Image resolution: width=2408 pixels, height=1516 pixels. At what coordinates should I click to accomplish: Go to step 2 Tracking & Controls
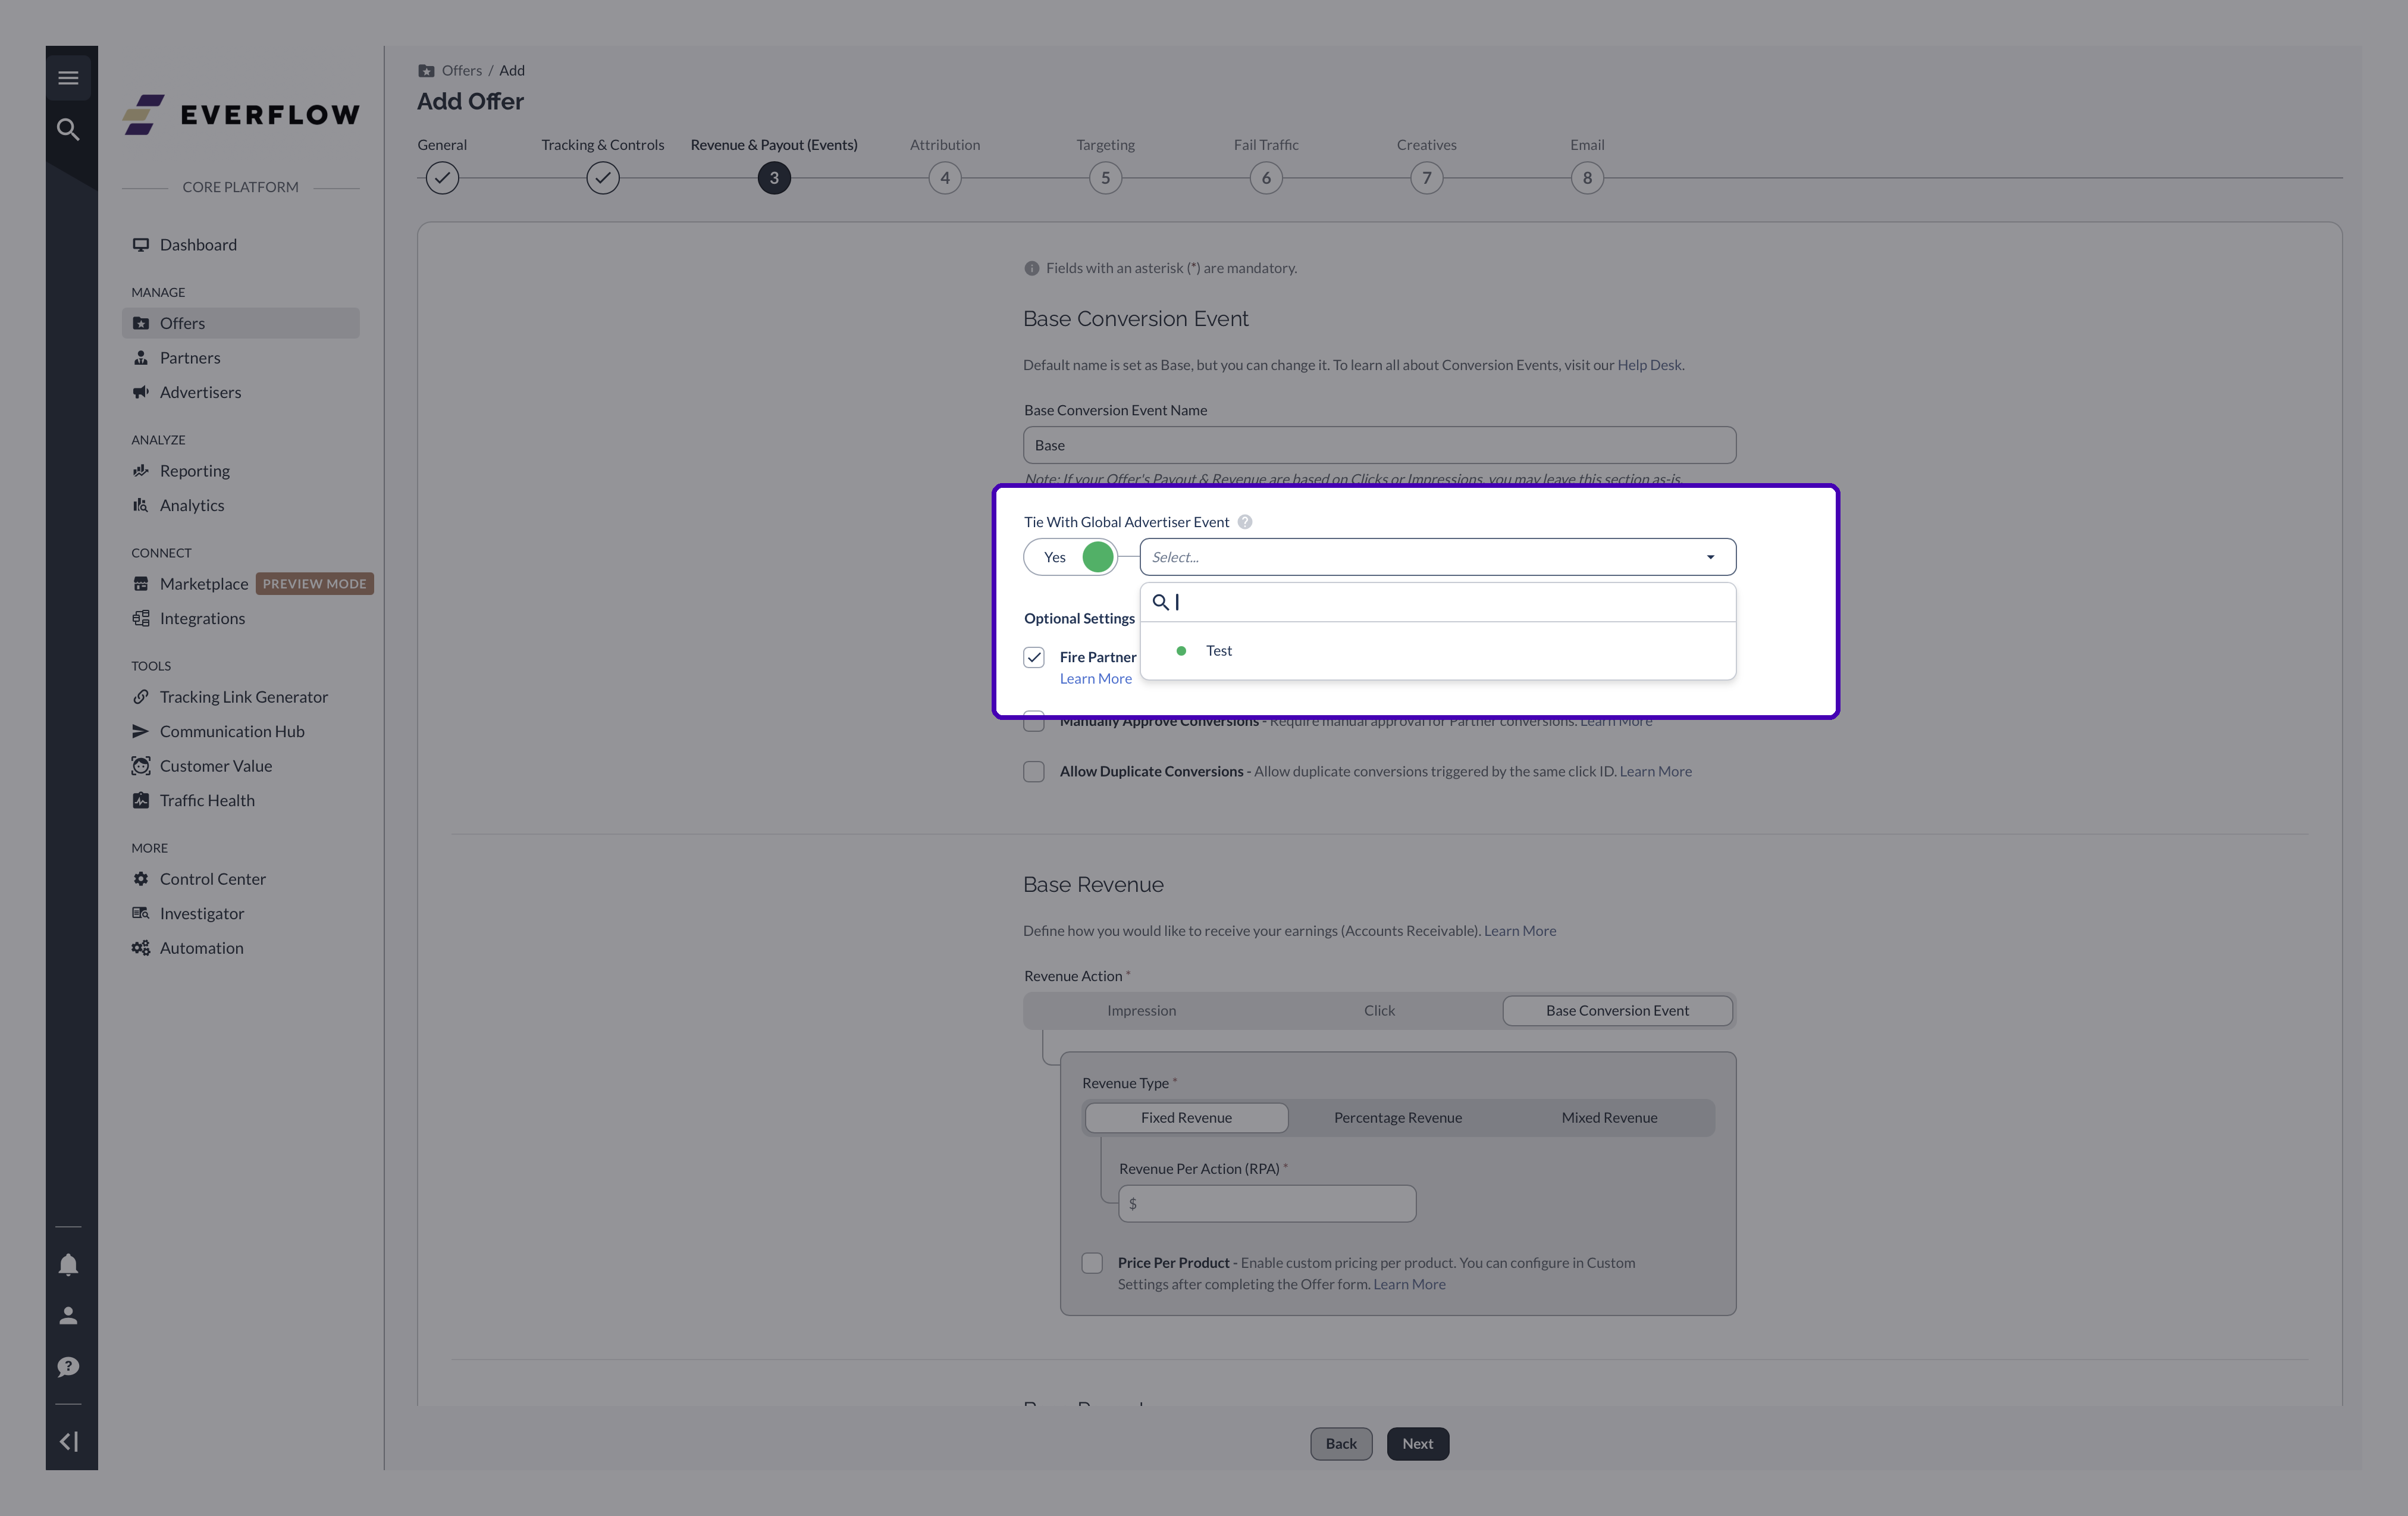602,178
